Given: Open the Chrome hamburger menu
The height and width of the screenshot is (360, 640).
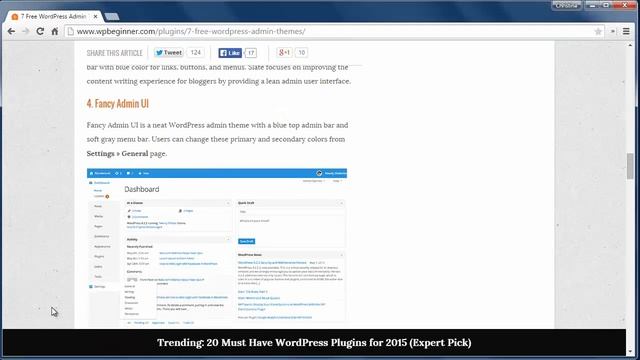Looking at the screenshot, I should click(626, 31).
